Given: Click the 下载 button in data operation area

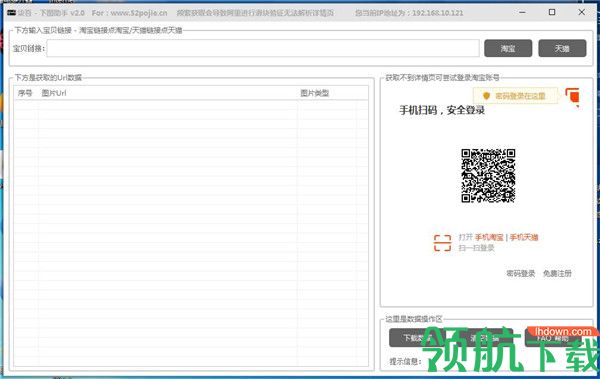Looking at the screenshot, I should (x=417, y=338).
